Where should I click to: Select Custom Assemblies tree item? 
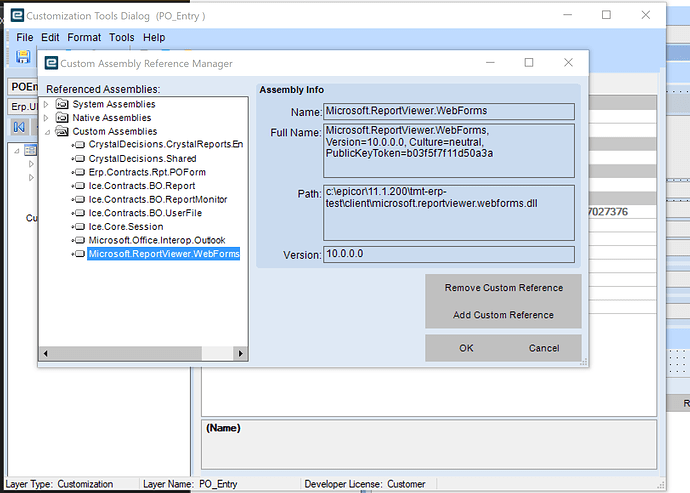pos(115,132)
